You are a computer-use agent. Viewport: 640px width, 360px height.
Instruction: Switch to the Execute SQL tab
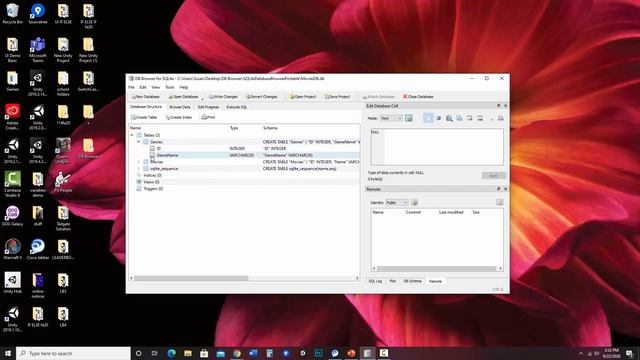click(x=237, y=107)
